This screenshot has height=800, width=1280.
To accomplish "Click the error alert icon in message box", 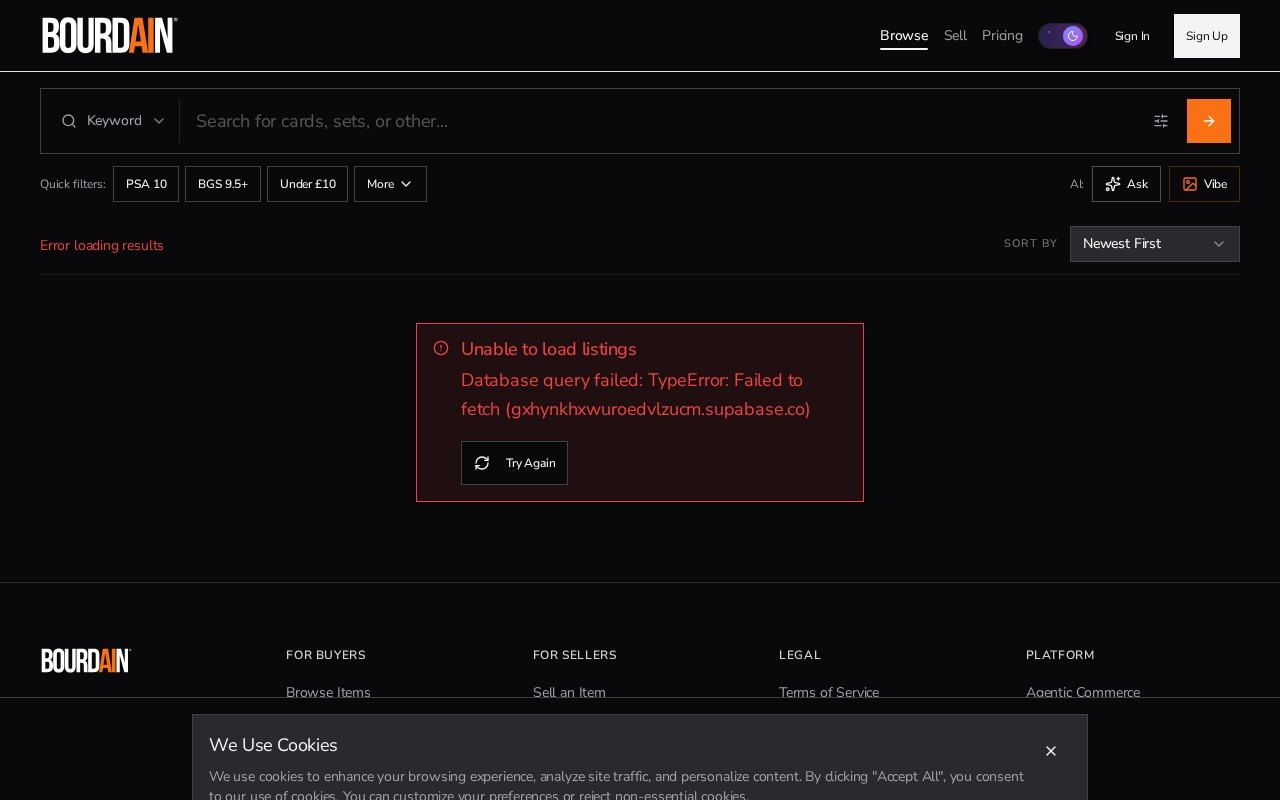I will pos(441,348).
